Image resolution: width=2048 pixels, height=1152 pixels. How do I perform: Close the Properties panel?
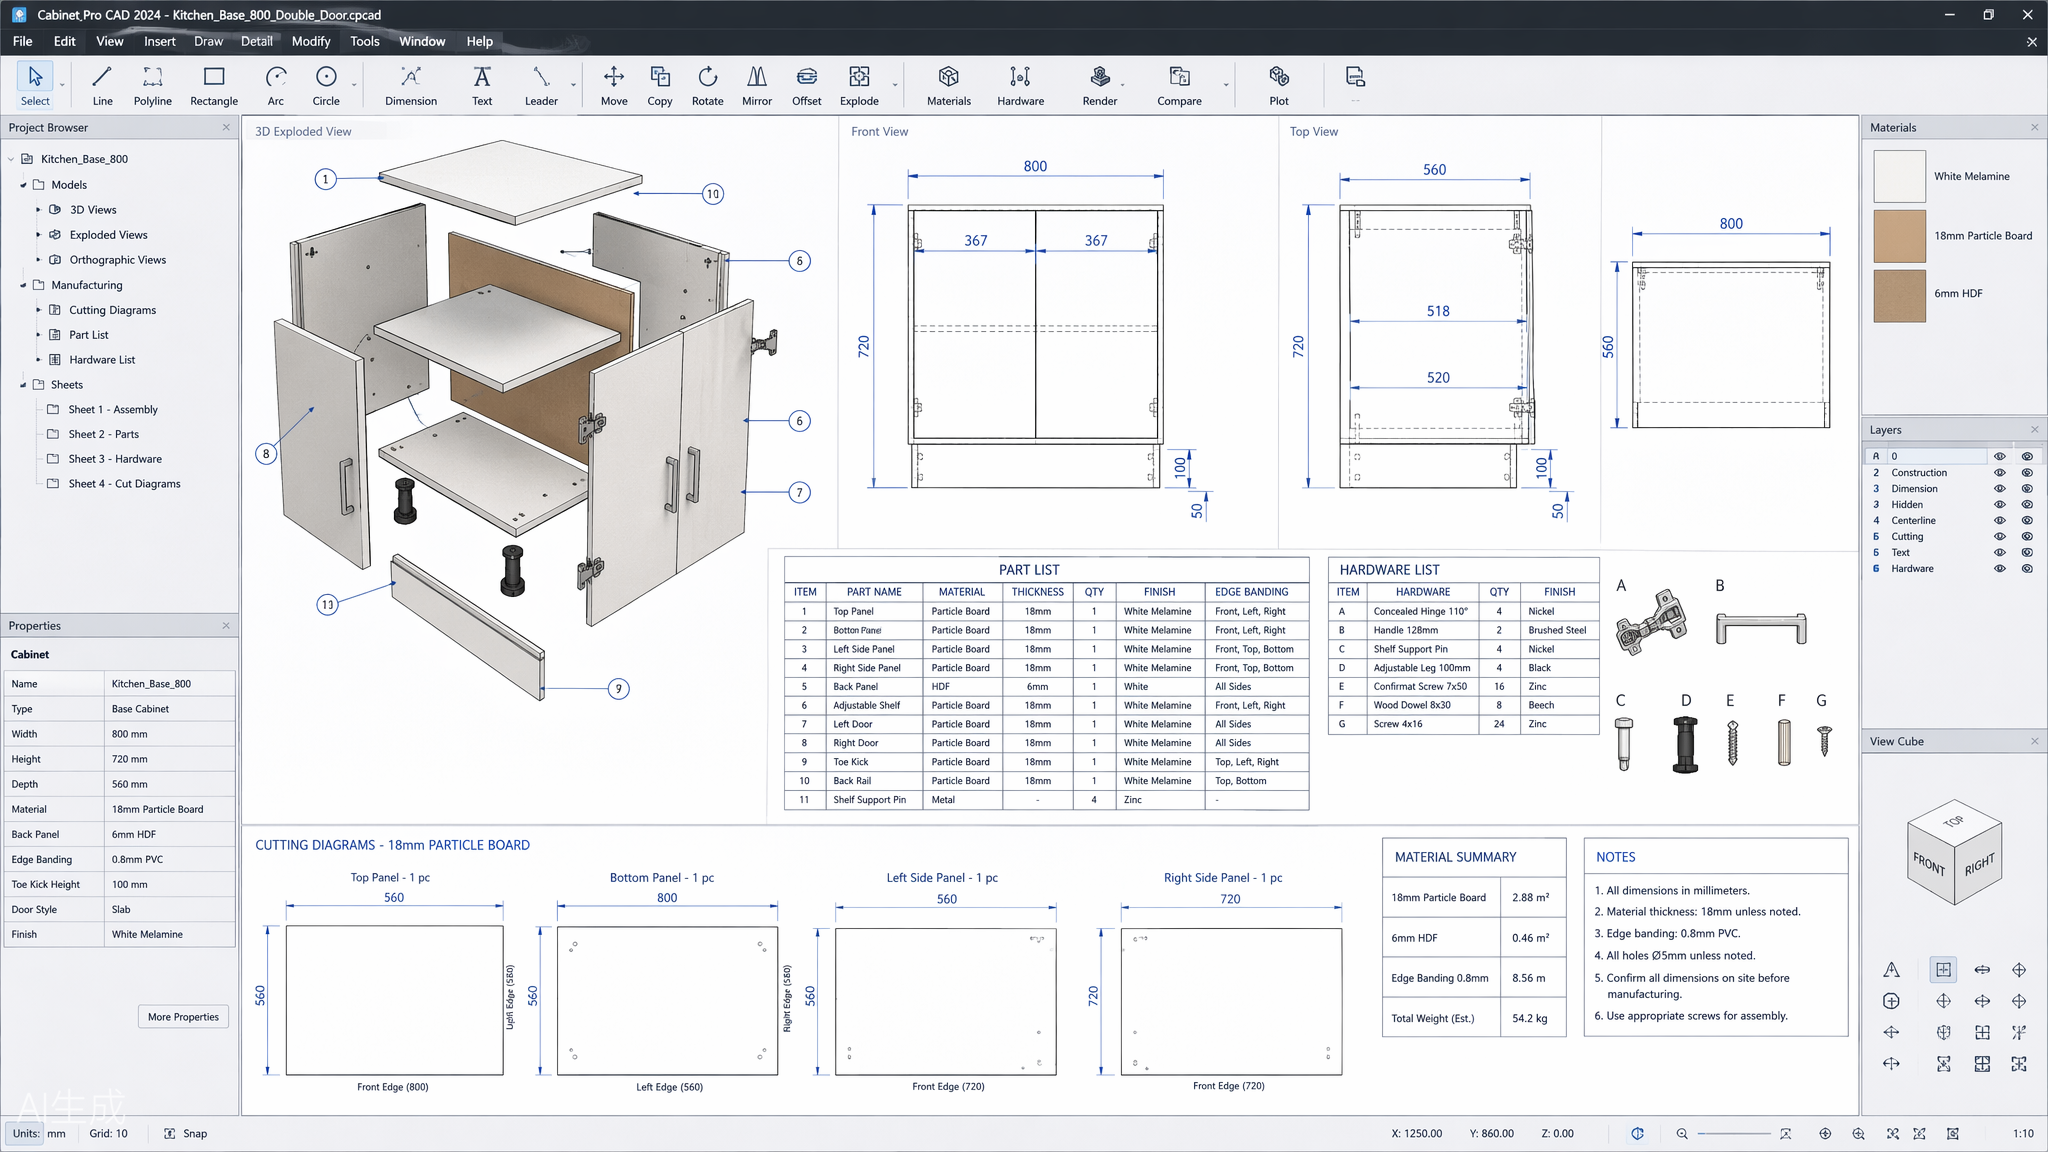pyautogui.click(x=226, y=626)
